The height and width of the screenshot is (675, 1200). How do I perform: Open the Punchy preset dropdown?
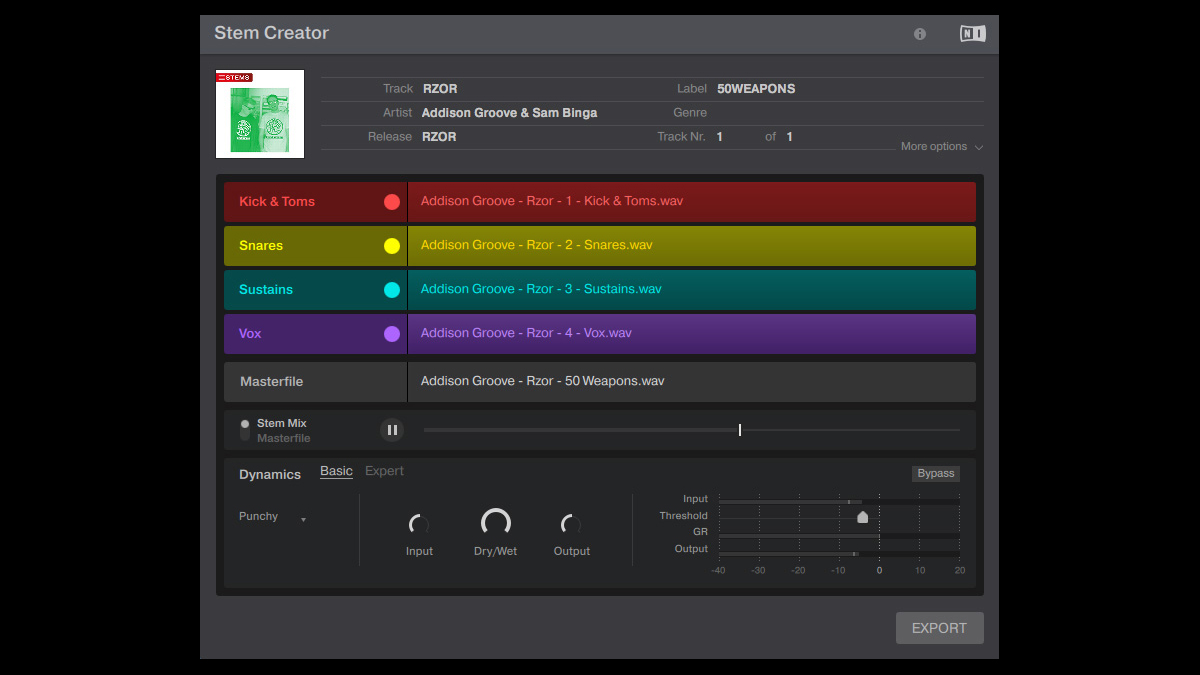point(270,516)
